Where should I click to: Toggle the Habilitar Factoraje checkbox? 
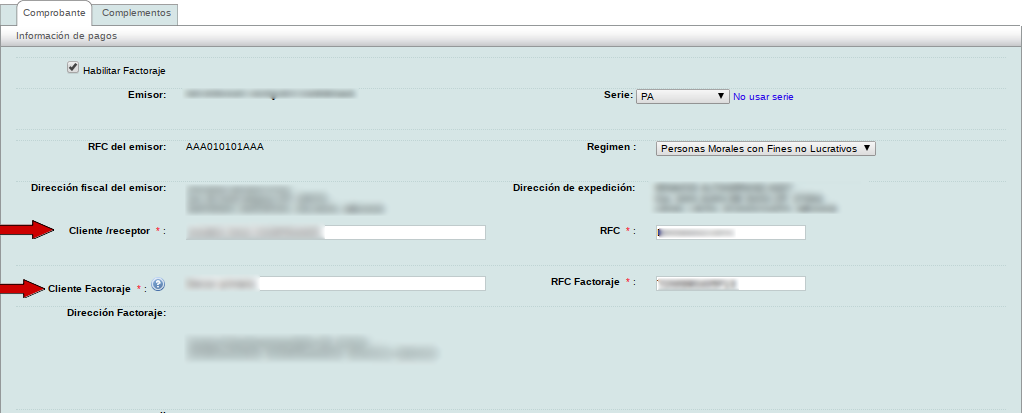(x=72, y=68)
